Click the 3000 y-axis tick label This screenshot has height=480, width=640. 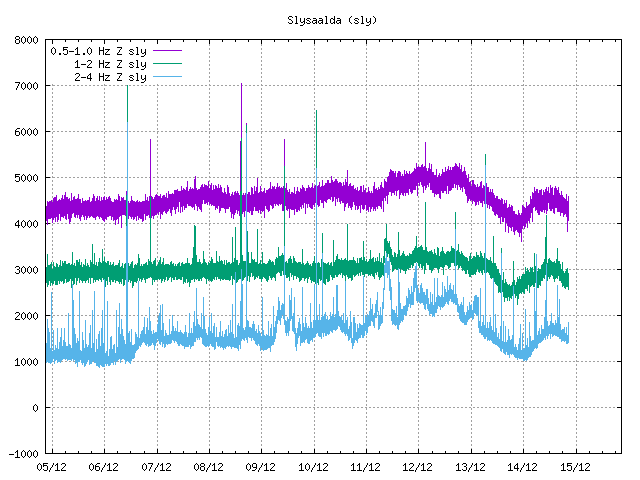click(27, 270)
